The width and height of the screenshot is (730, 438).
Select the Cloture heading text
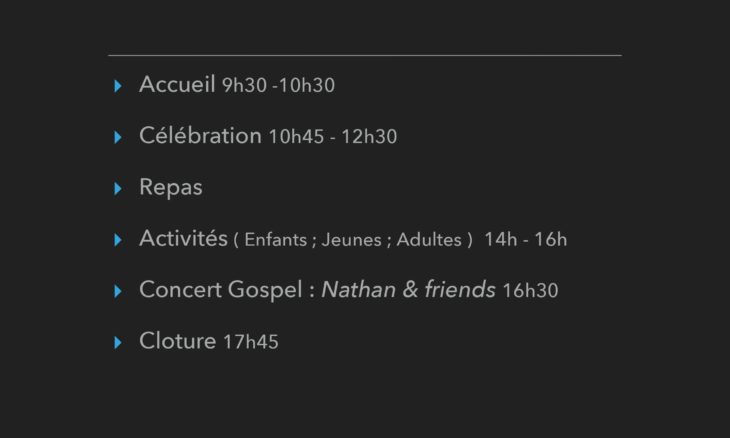[x=177, y=341]
